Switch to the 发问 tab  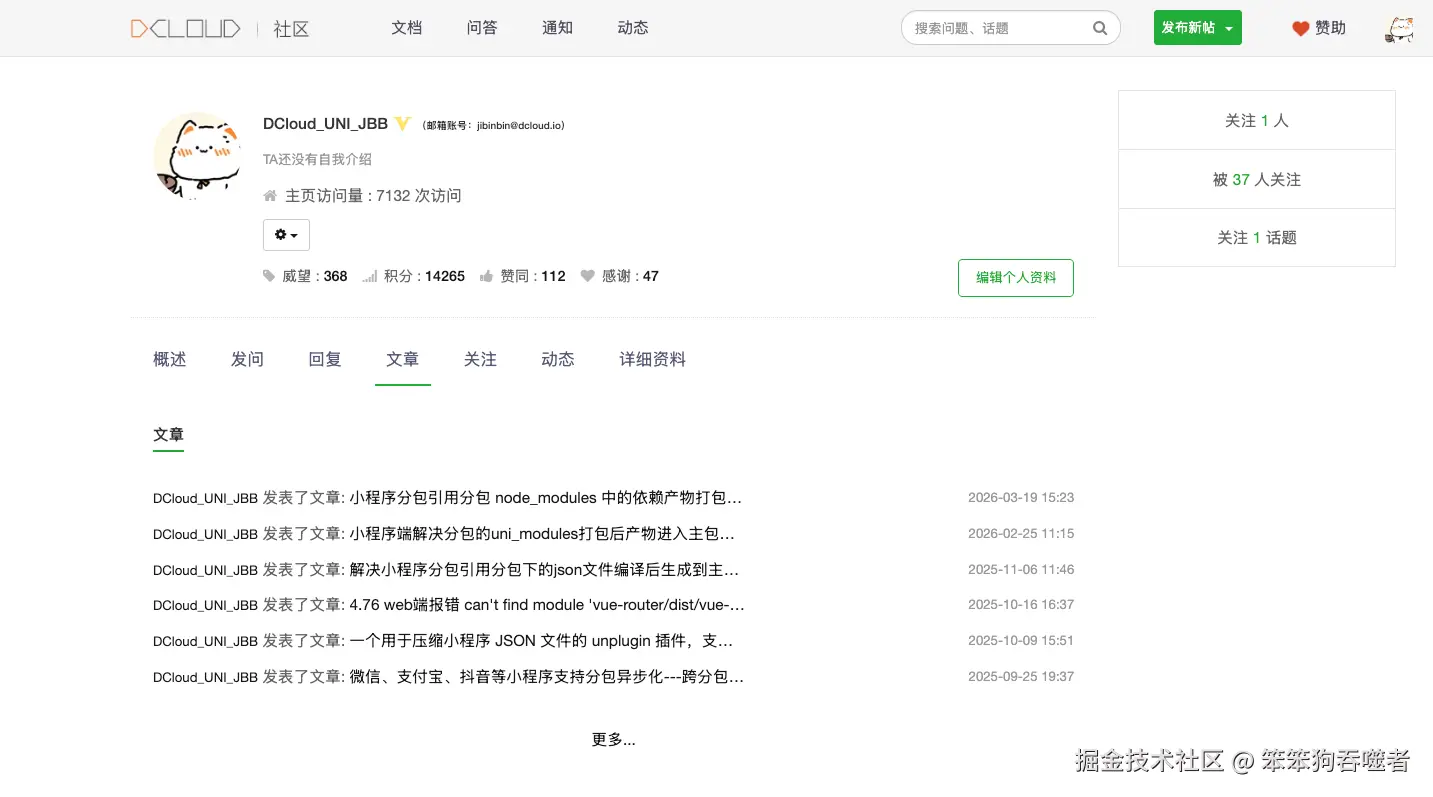pos(247,359)
